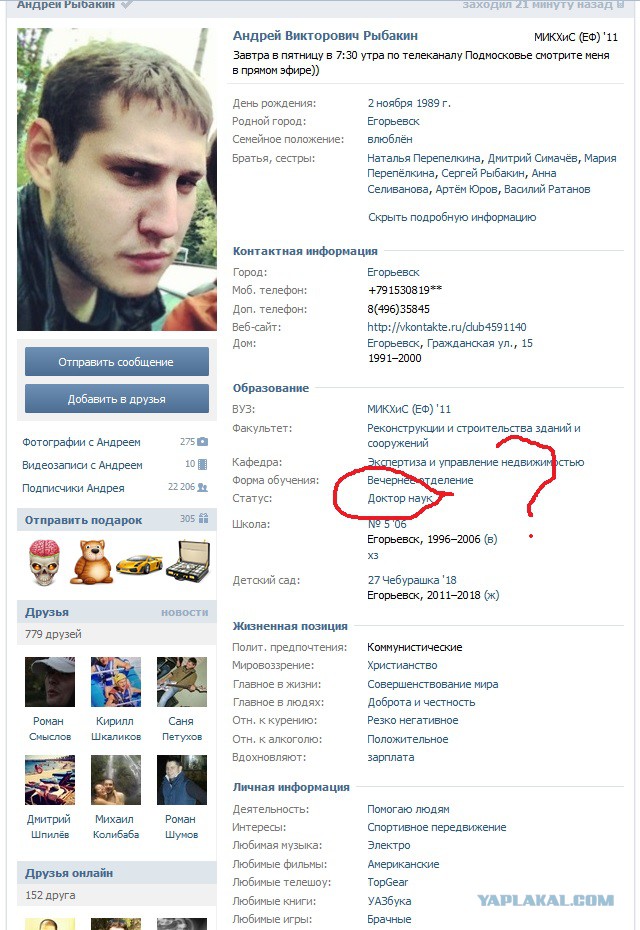Image resolution: width=640 pixels, height=930 pixels.
Task: Select the yellow sports car gift
Action: (139, 564)
